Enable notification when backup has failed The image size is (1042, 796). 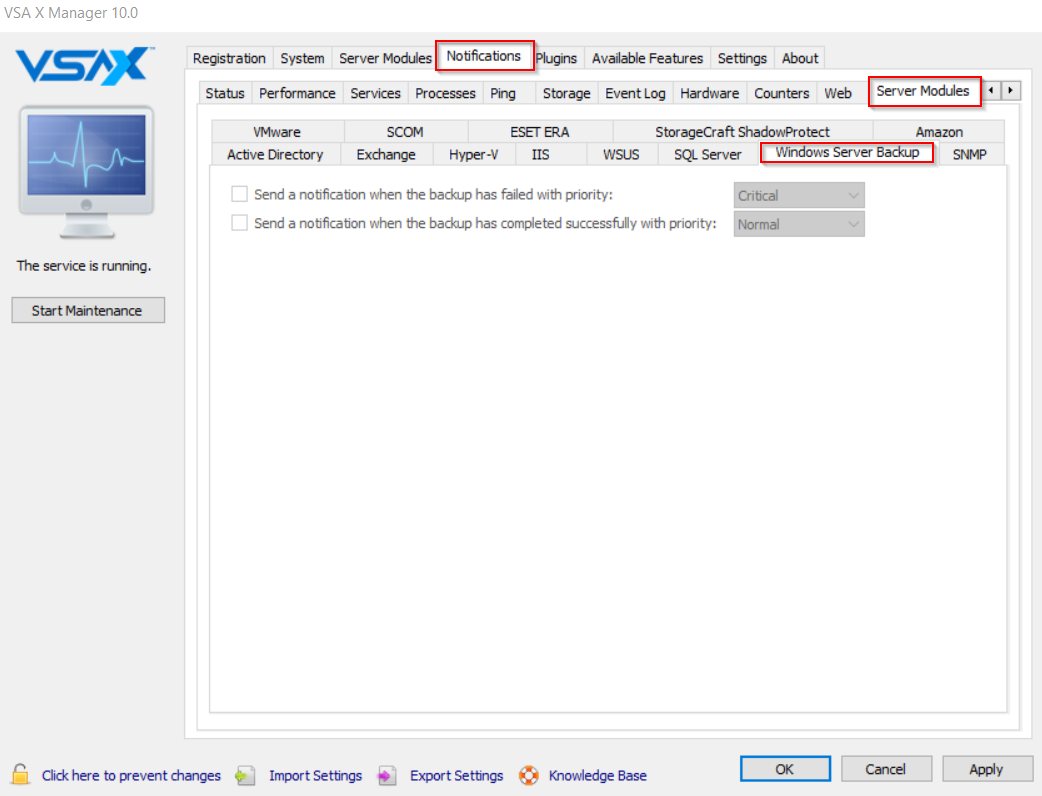(239, 194)
